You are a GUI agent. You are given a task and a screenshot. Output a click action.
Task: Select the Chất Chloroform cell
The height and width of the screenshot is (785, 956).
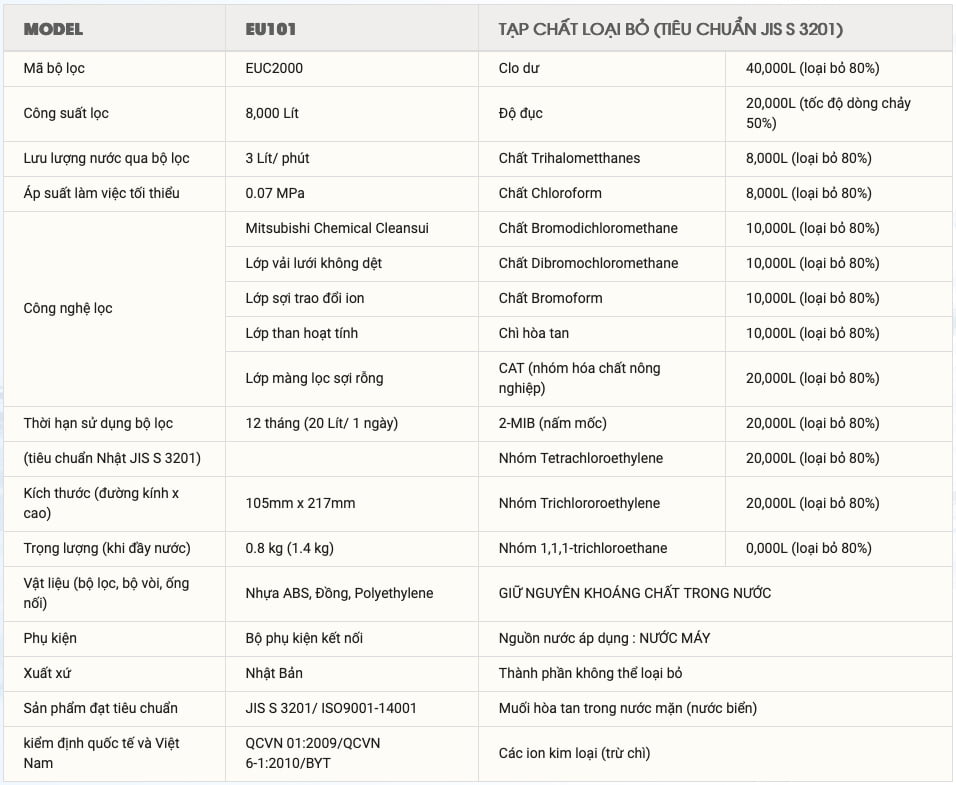pos(550,193)
